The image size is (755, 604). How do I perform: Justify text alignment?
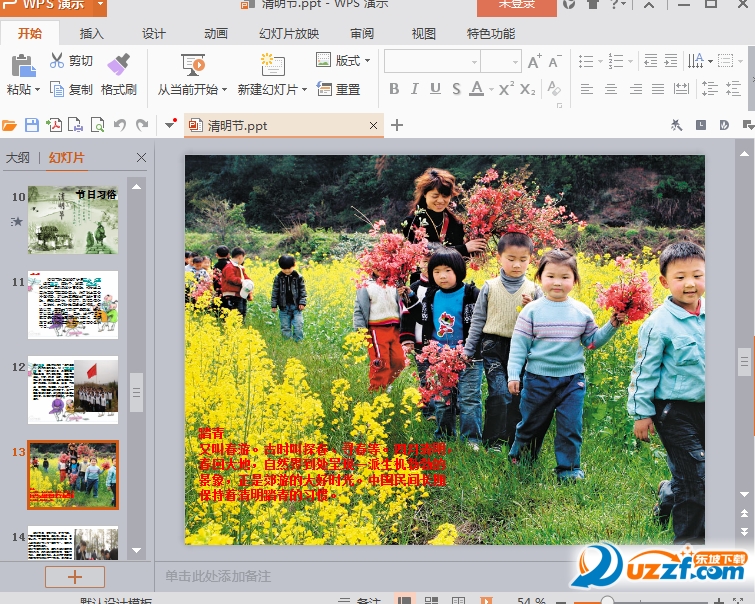(x=658, y=89)
